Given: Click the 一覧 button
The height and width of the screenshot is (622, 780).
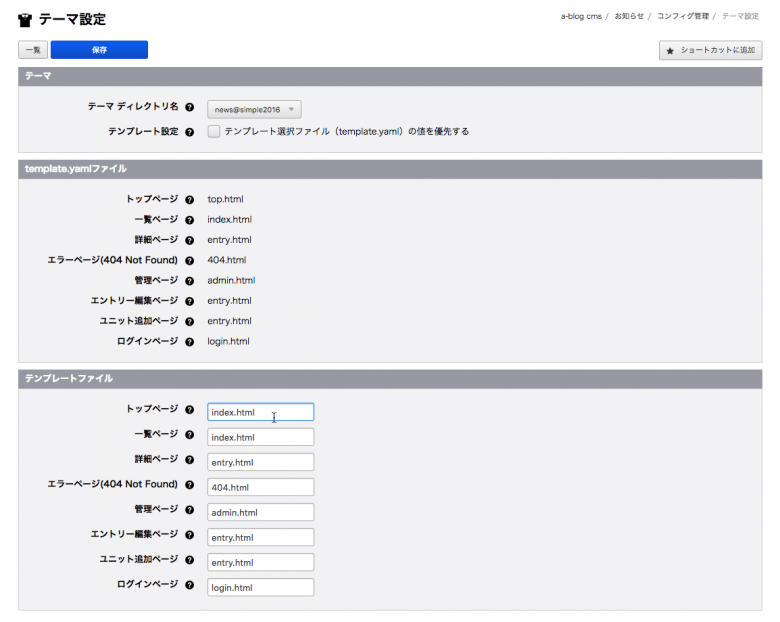Looking at the screenshot, I should (32, 50).
